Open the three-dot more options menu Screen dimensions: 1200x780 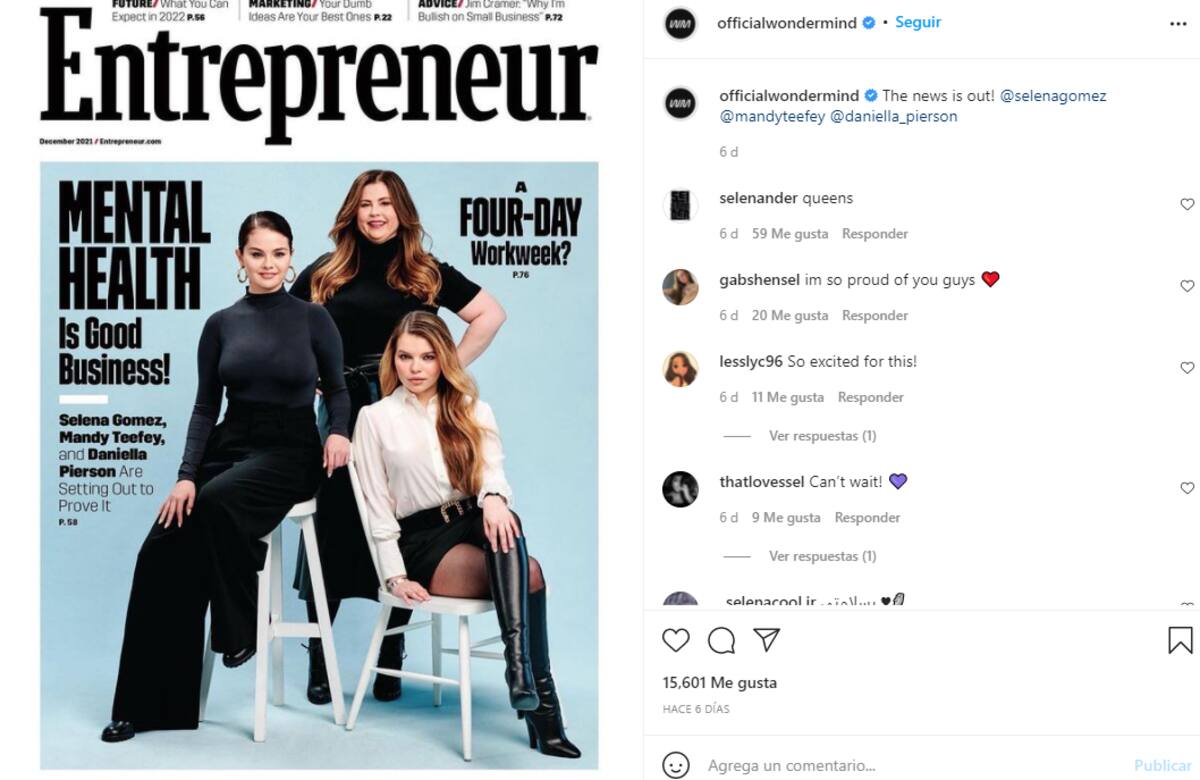pyautogui.click(x=1178, y=23)
